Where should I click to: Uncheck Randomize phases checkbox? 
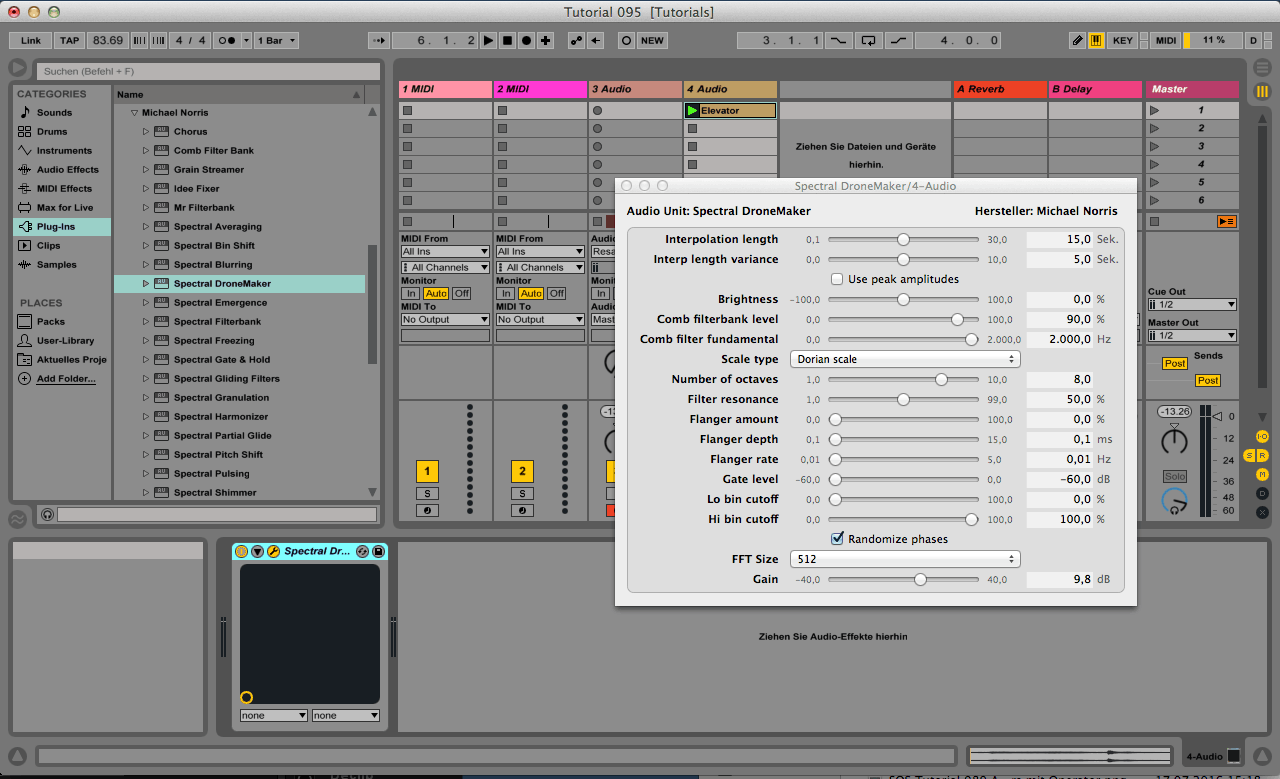(837, 539)
